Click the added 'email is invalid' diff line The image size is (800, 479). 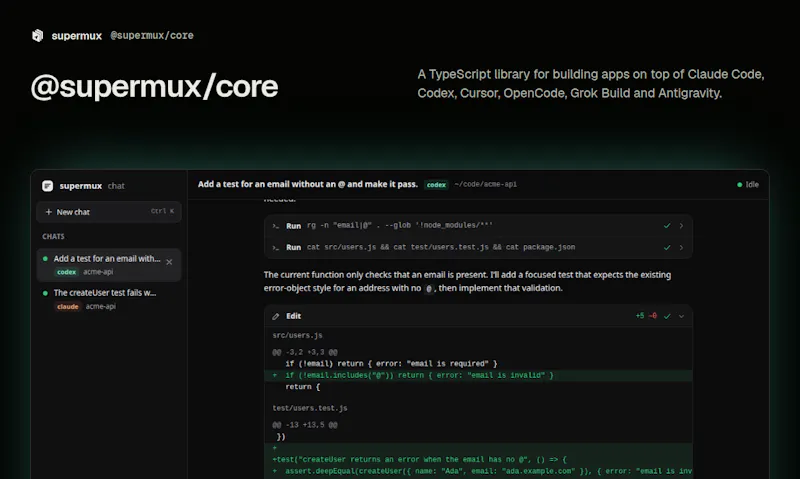tap(478, 375)
